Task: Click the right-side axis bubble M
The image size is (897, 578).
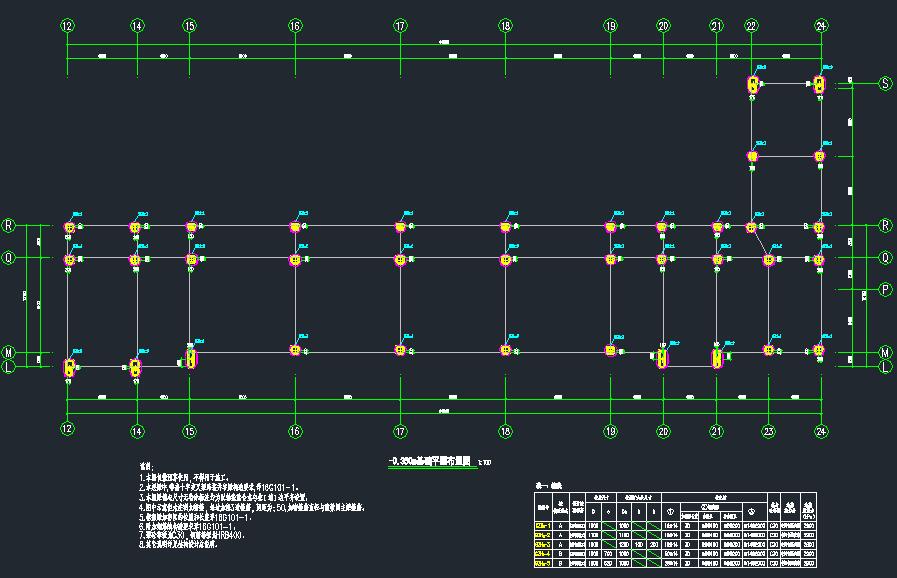Action: coord(884,353)
